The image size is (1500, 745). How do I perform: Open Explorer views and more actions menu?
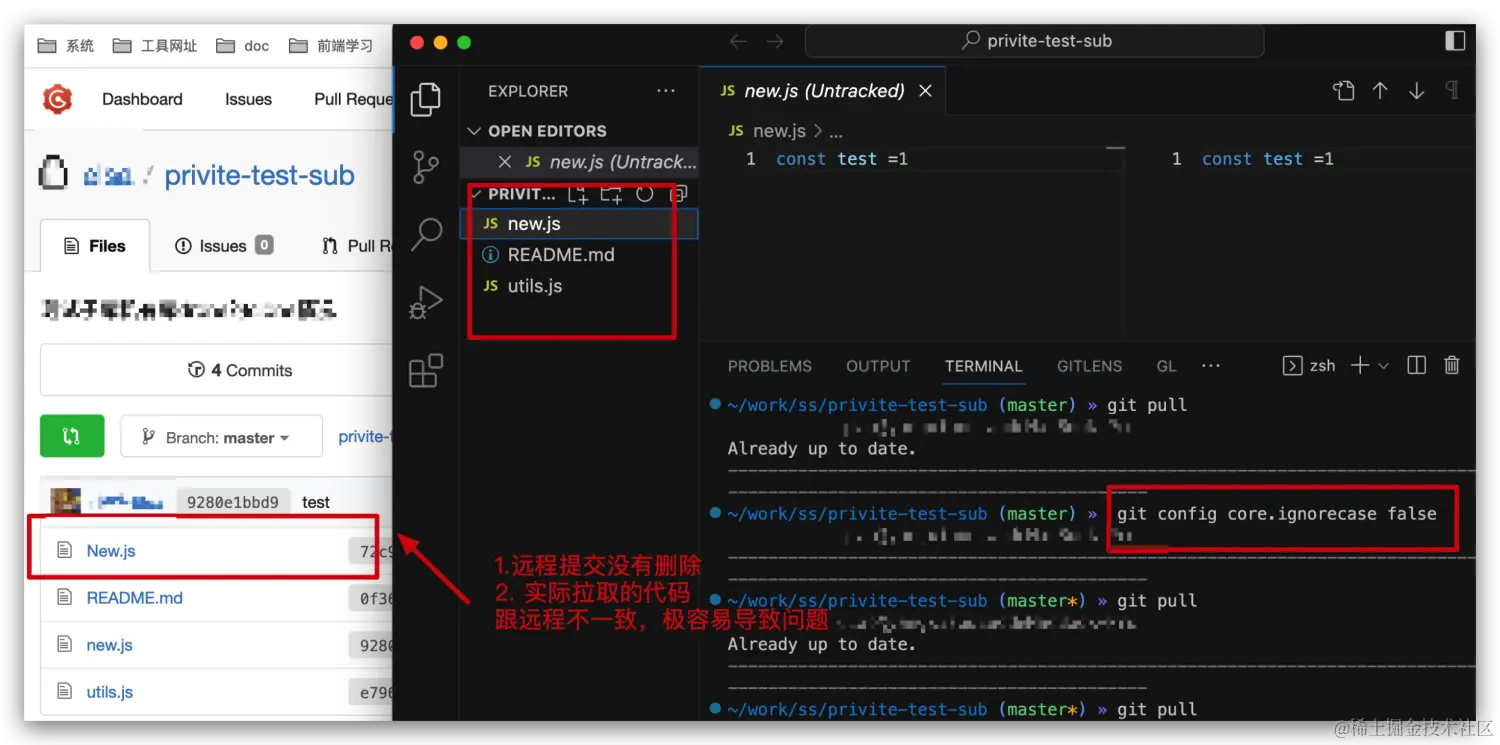coord(666,91)
